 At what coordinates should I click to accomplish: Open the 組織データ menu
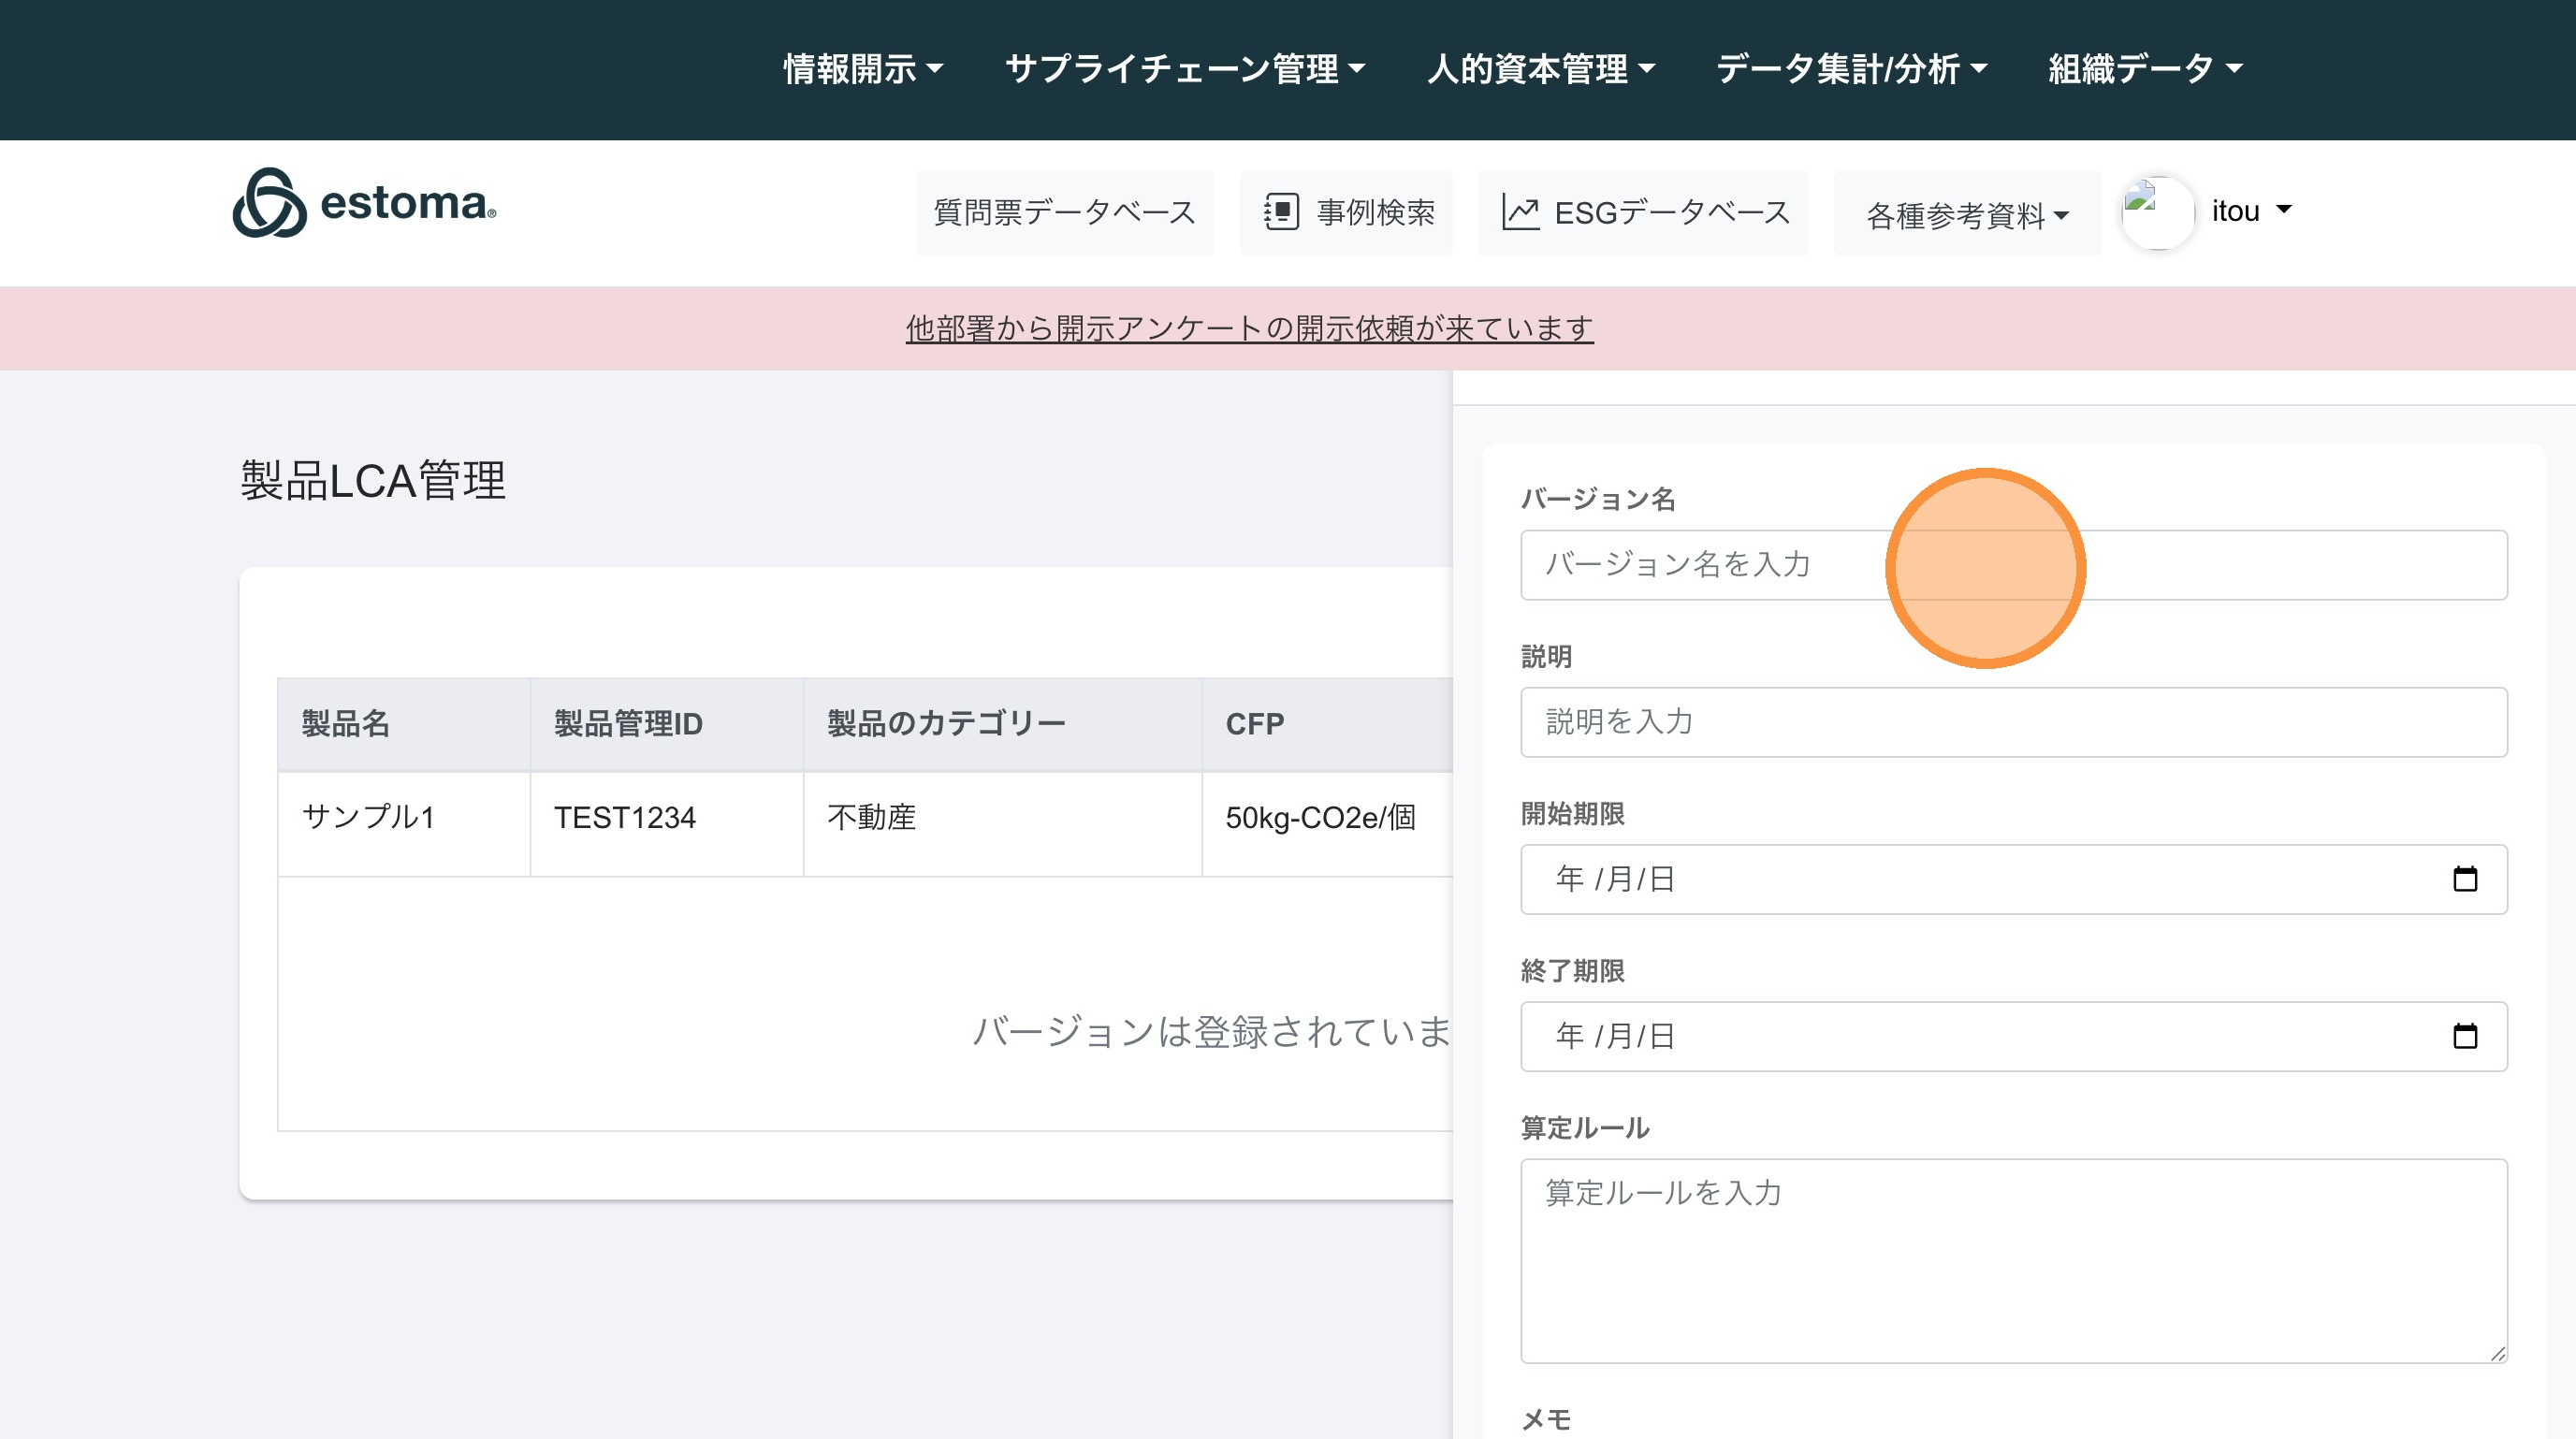click(2145, 69)
